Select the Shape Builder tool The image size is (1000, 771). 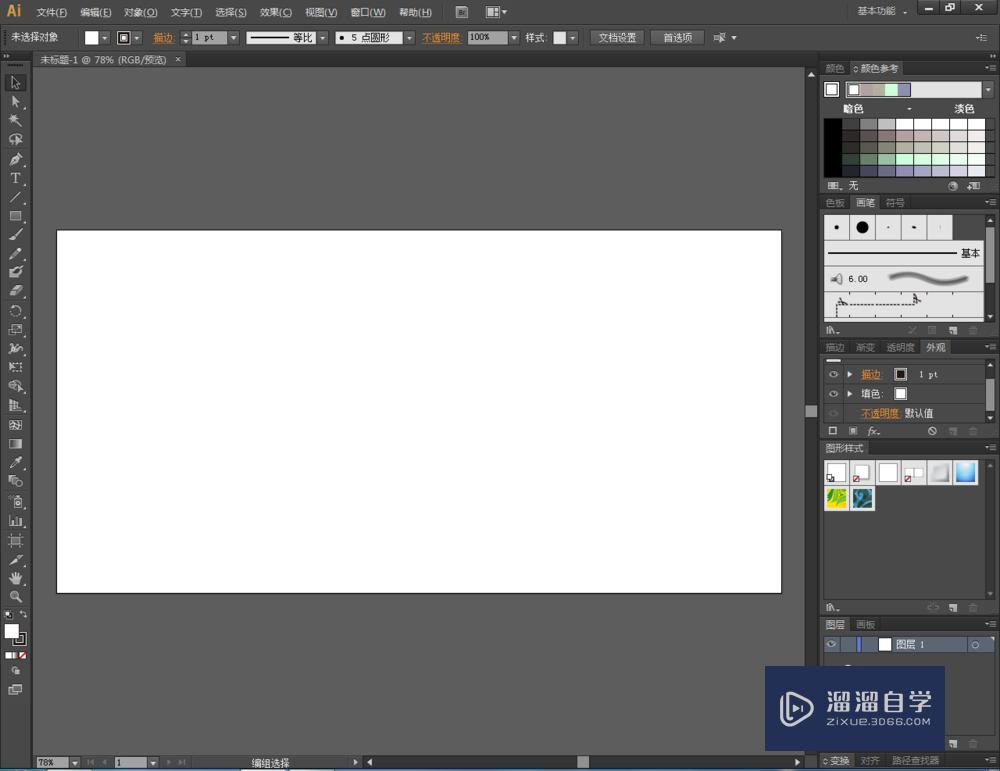[15, 386]
